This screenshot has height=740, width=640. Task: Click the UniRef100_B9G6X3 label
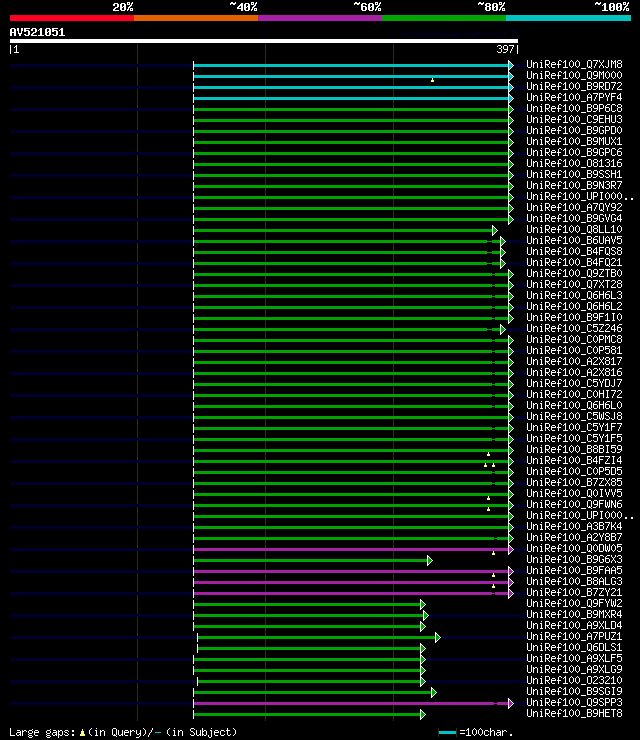[x=574, y=559]
